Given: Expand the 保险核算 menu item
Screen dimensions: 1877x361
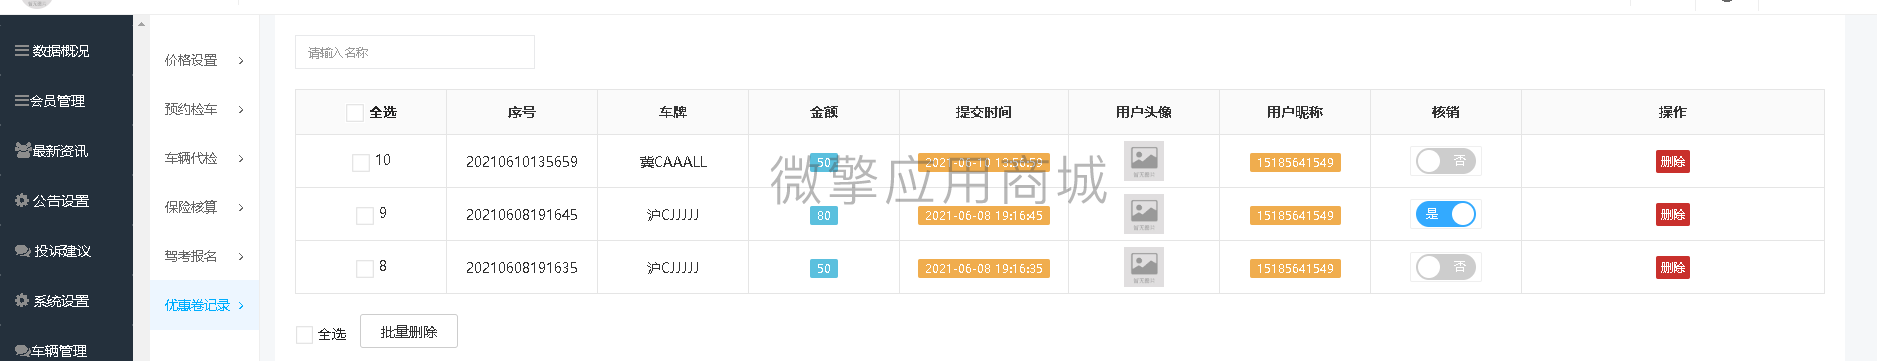Looking at the screenshot, I should pos(205,207).
